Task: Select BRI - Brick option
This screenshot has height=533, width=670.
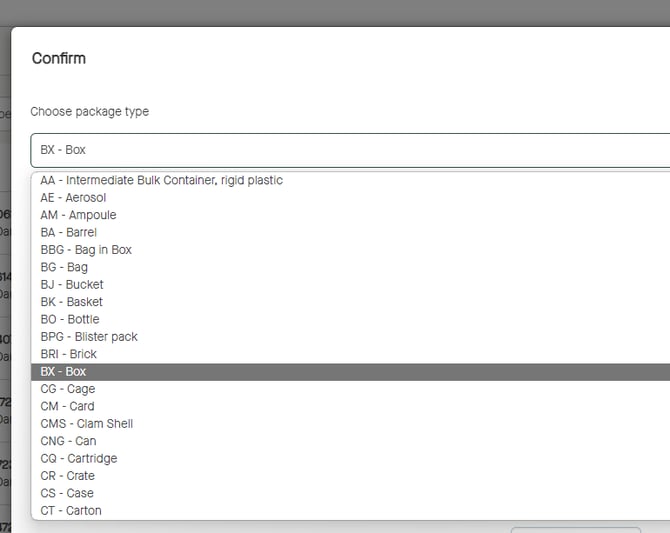Action: point(68,354)
